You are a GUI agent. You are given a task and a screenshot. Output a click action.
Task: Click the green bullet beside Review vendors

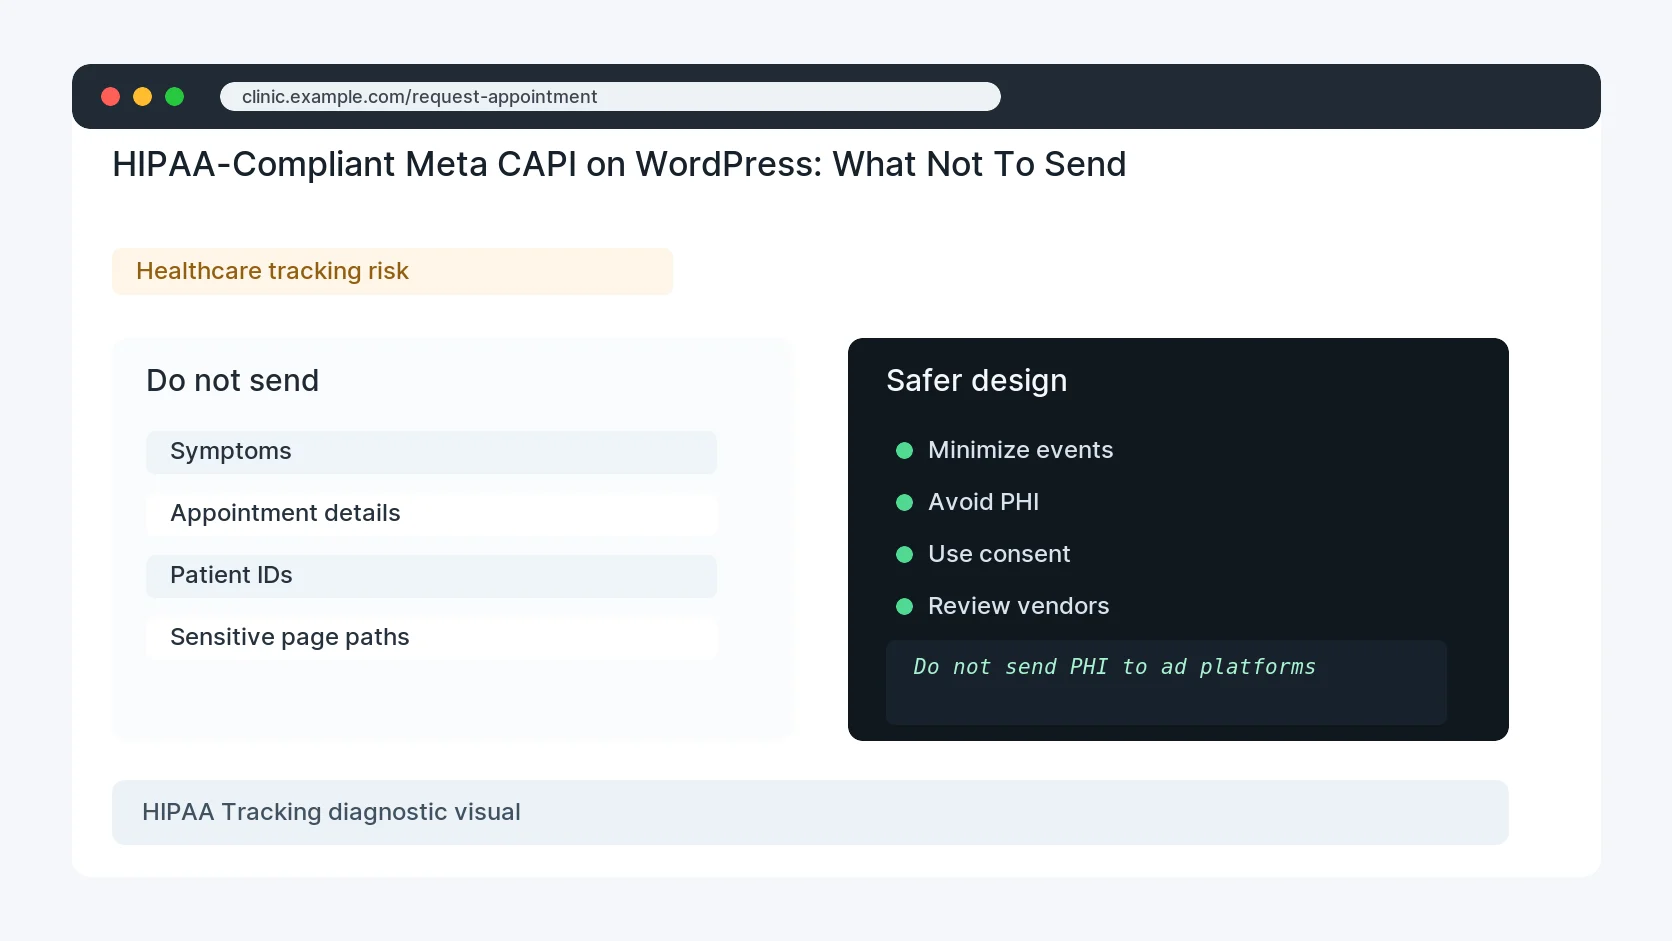(x=905, y=607)
